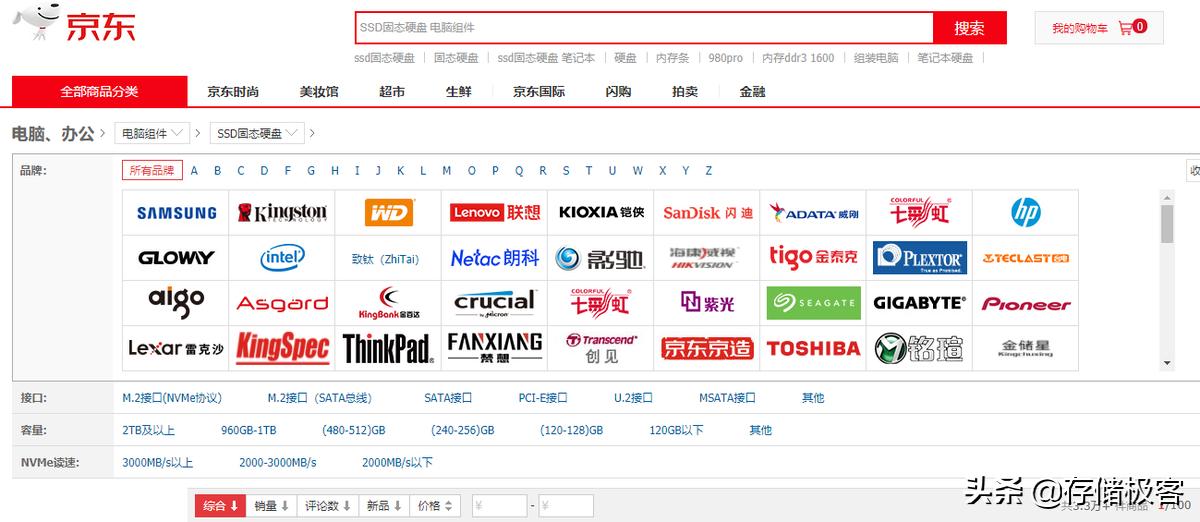
Task: Open the 超市 navigation item
Action: [x=392, y=91]
